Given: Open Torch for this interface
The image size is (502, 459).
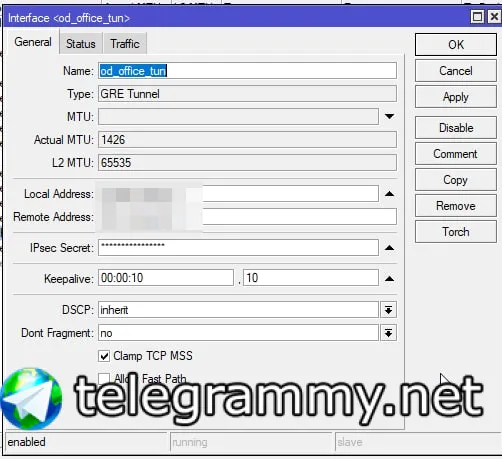Looking at the screenshot, I should (456, 232).
